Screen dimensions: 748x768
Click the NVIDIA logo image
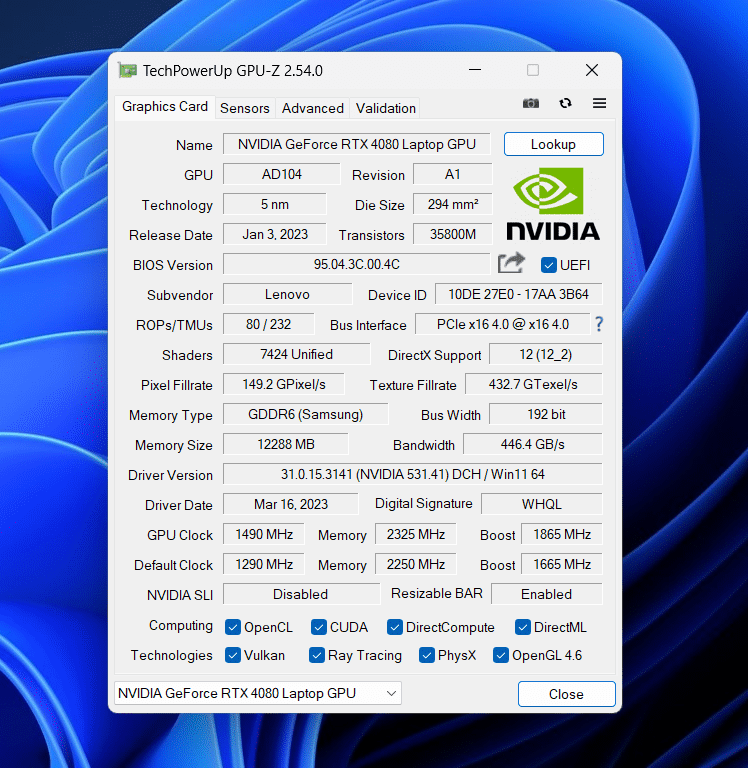tap(553, 205)
